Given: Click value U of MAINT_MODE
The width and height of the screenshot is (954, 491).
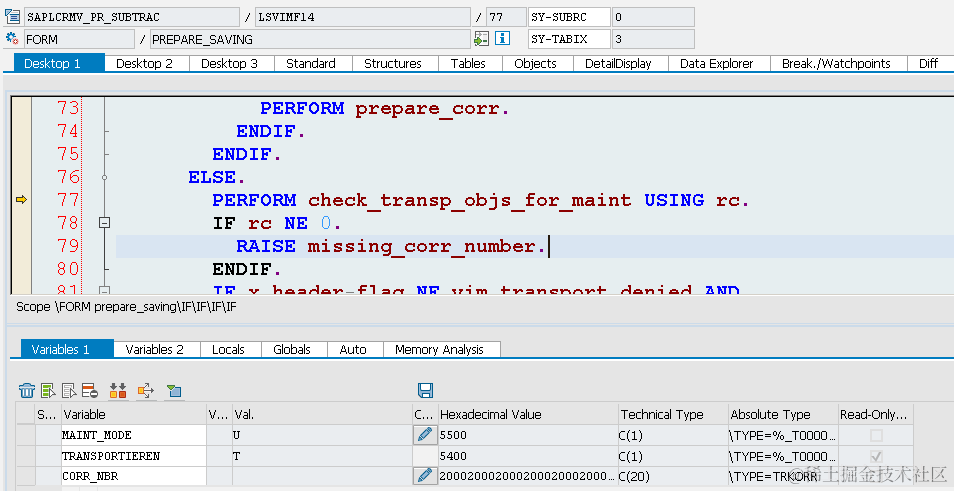Looking at the screenshot, I should pos(321,435).
